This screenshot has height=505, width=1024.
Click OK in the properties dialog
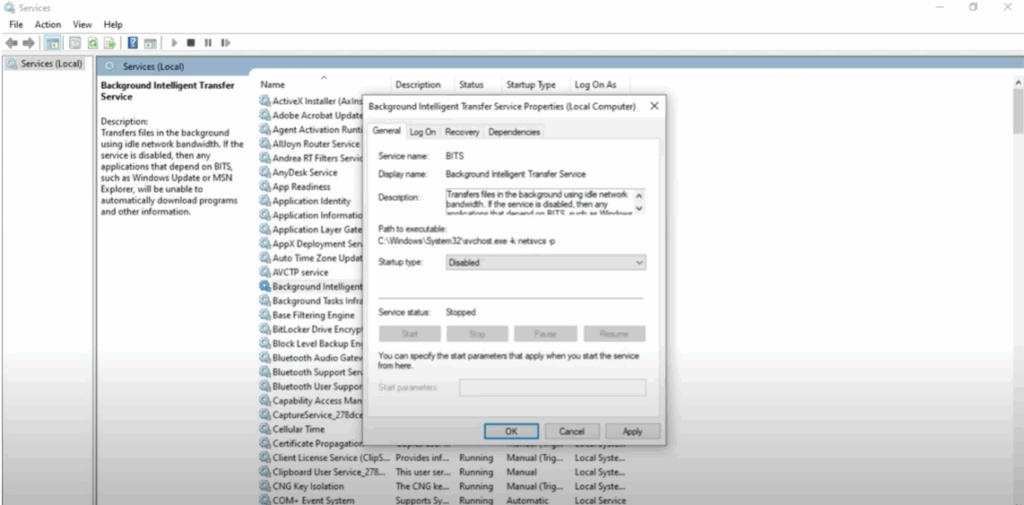[x=511, y=431]
